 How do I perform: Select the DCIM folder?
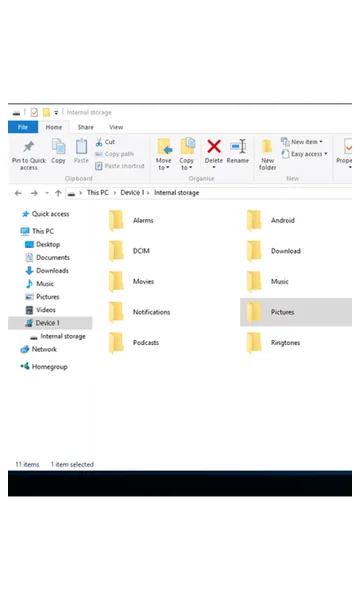coord(129,251)
